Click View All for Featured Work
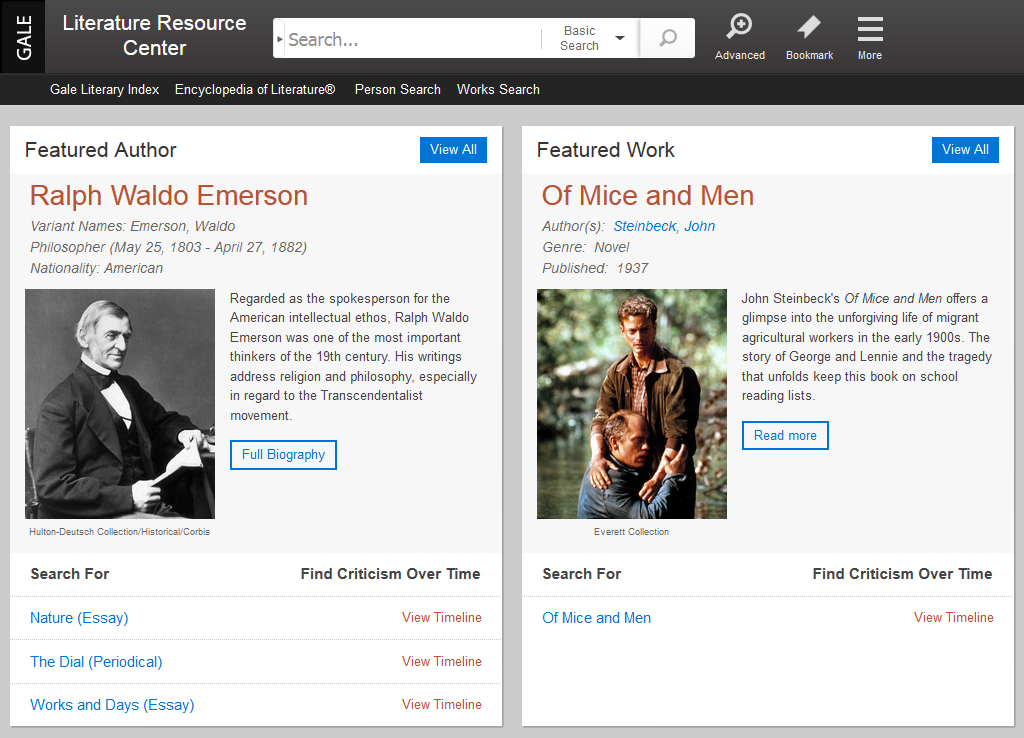 [x=965, y=150]
